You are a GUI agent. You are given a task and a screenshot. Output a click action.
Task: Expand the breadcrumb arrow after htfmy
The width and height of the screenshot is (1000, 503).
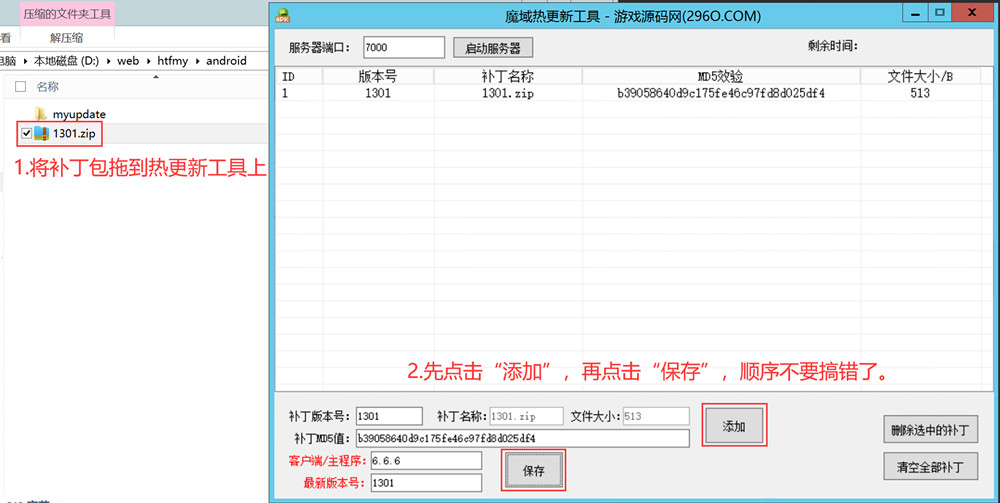click(197, 61)
